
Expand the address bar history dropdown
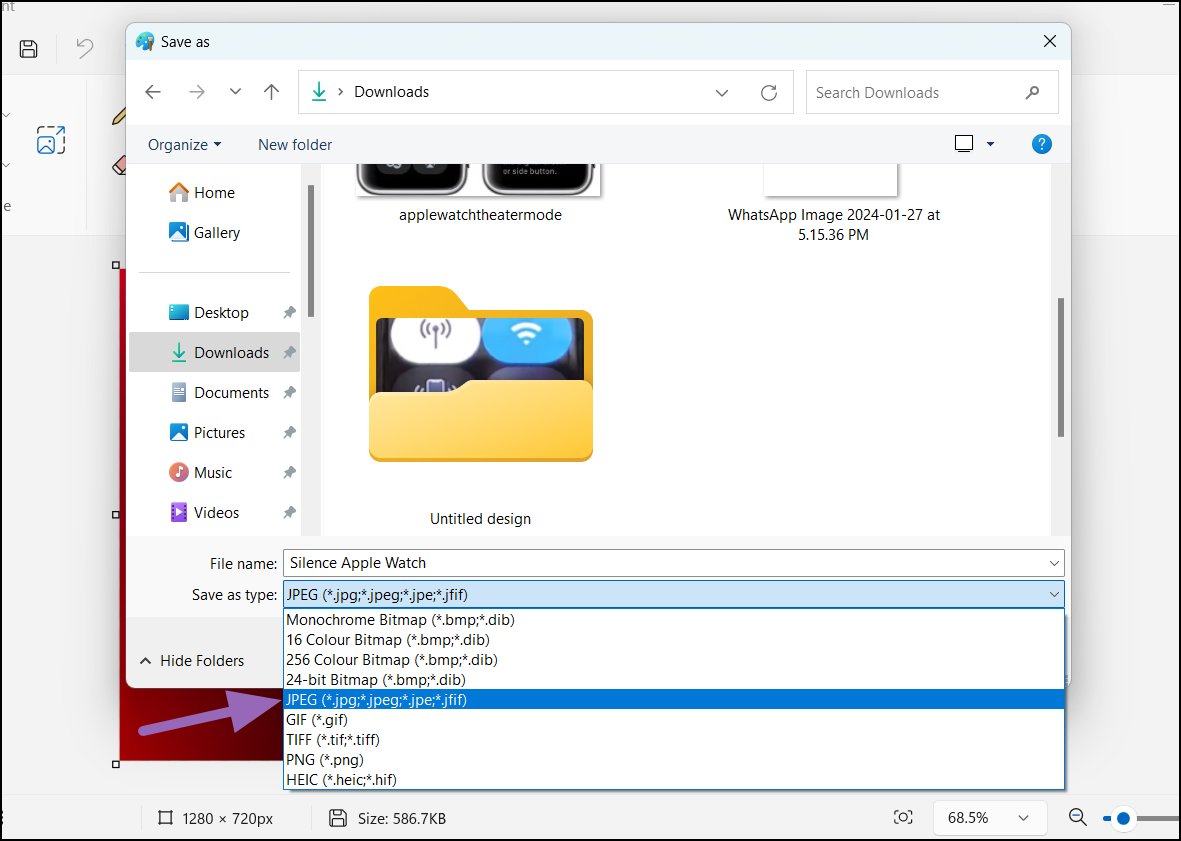pos(722,93)
